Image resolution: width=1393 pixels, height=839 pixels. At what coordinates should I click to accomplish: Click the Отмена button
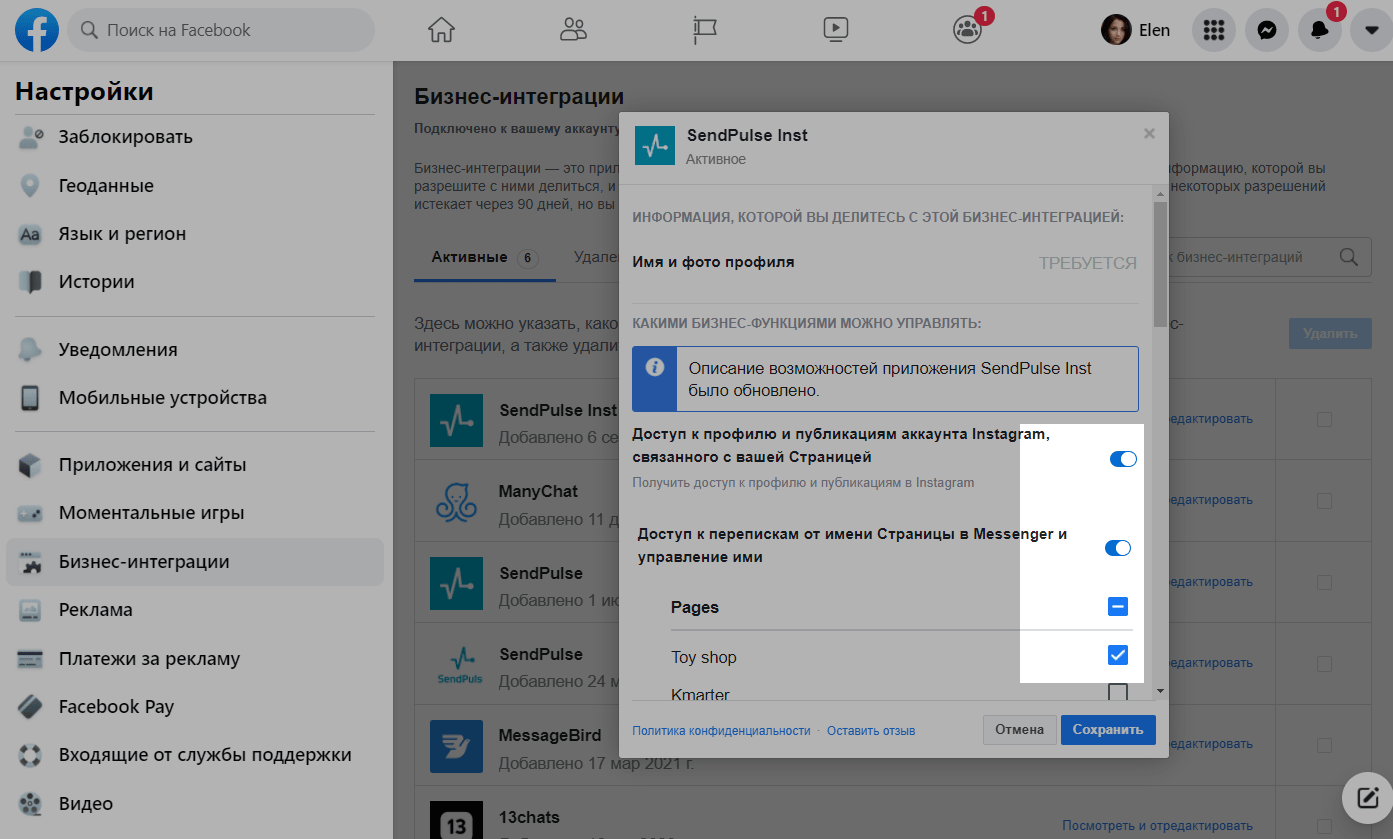coord(1019,730)
